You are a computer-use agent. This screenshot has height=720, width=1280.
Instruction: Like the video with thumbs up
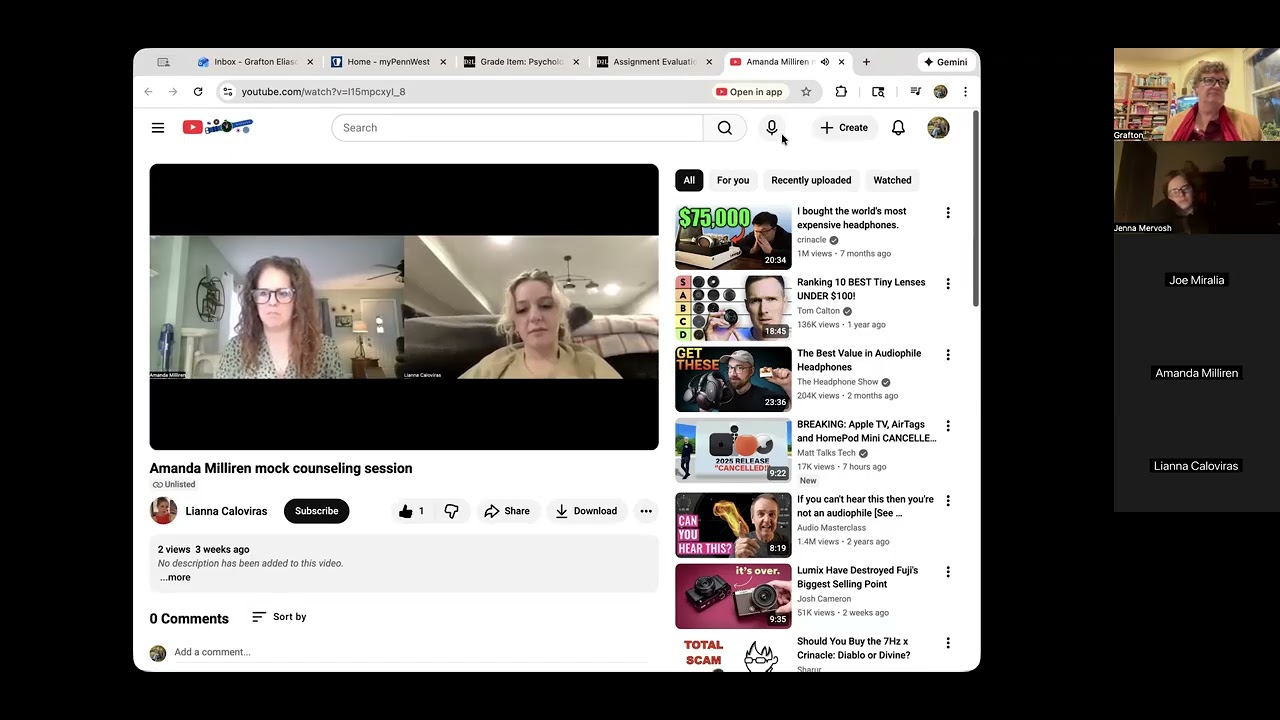click(411, 511)
